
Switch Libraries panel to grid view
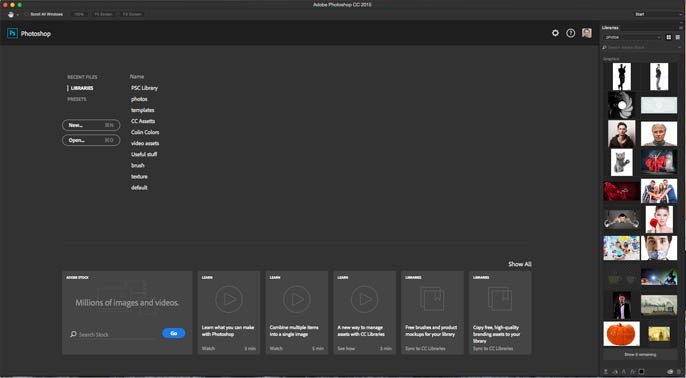668,37
